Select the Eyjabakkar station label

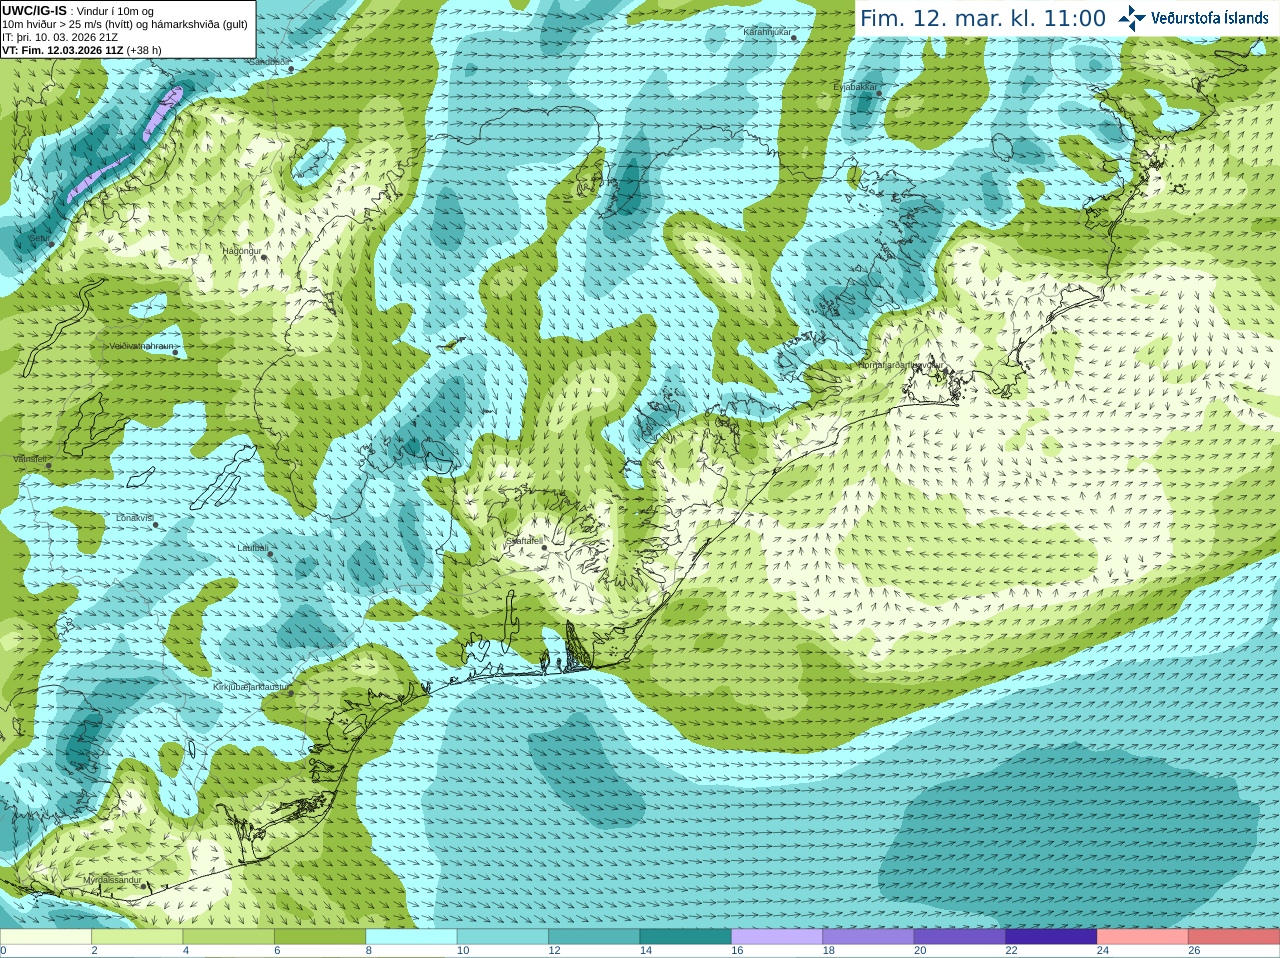click(855, 87)
